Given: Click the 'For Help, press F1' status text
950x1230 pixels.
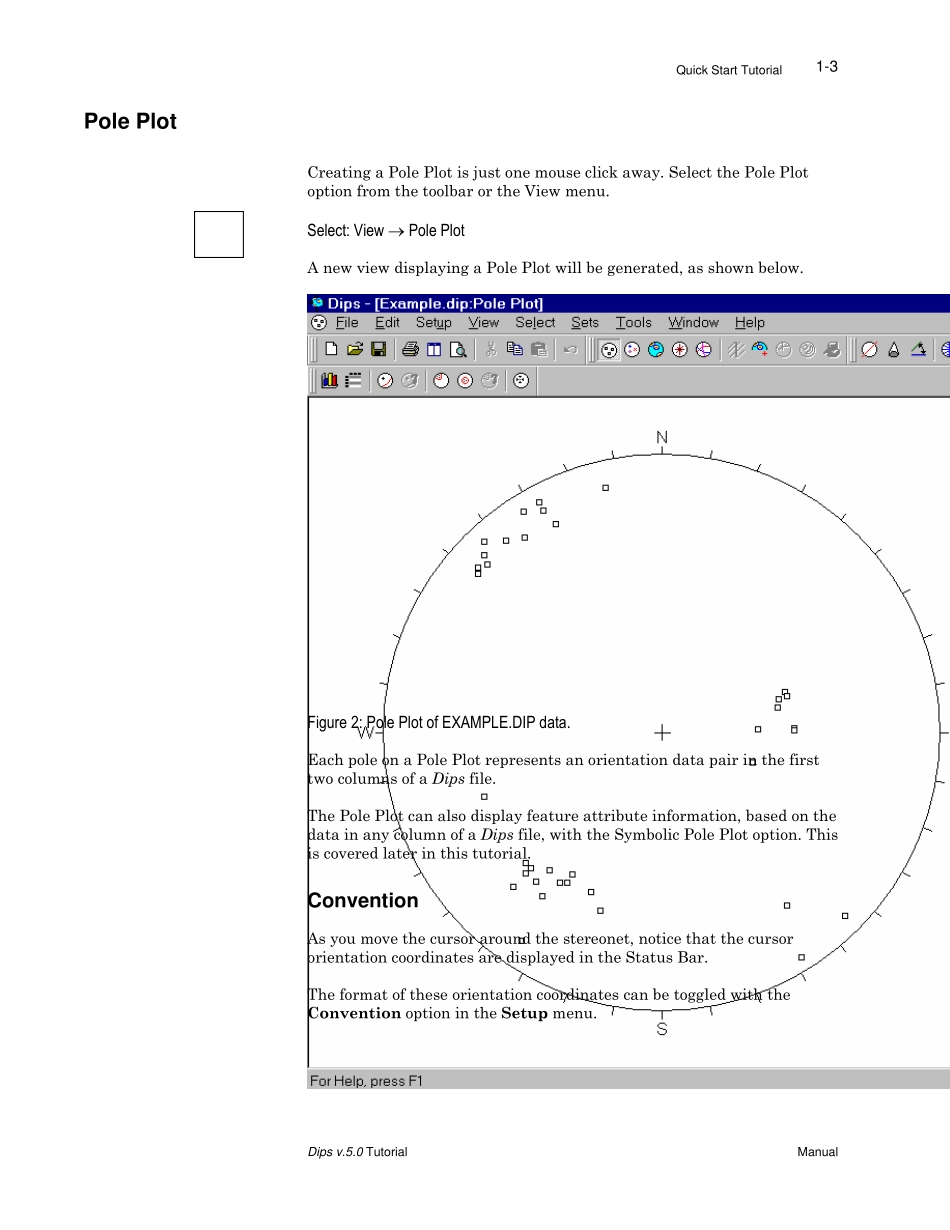Looking at the screenshot, I should pos(366,1080).
